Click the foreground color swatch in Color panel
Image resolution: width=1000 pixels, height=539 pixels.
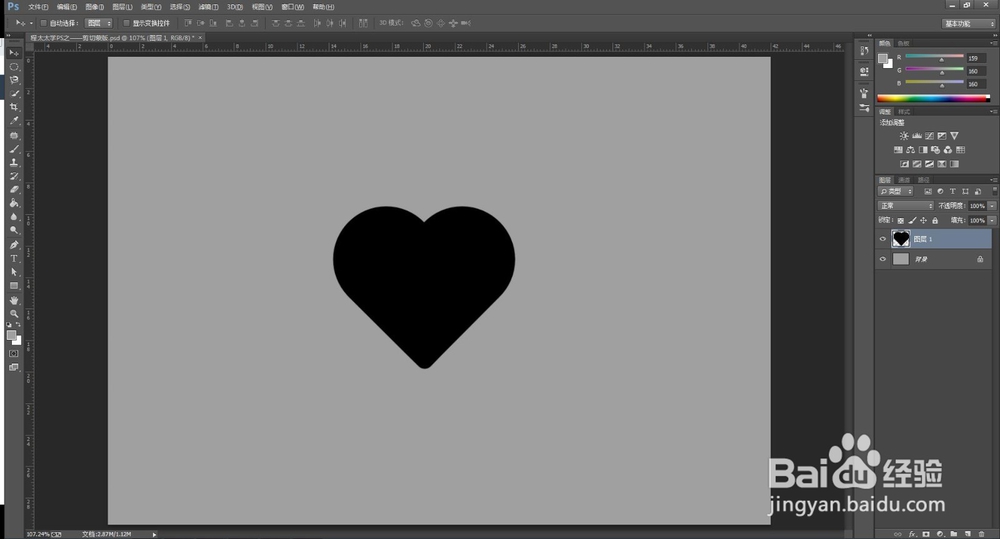point(883,59)
